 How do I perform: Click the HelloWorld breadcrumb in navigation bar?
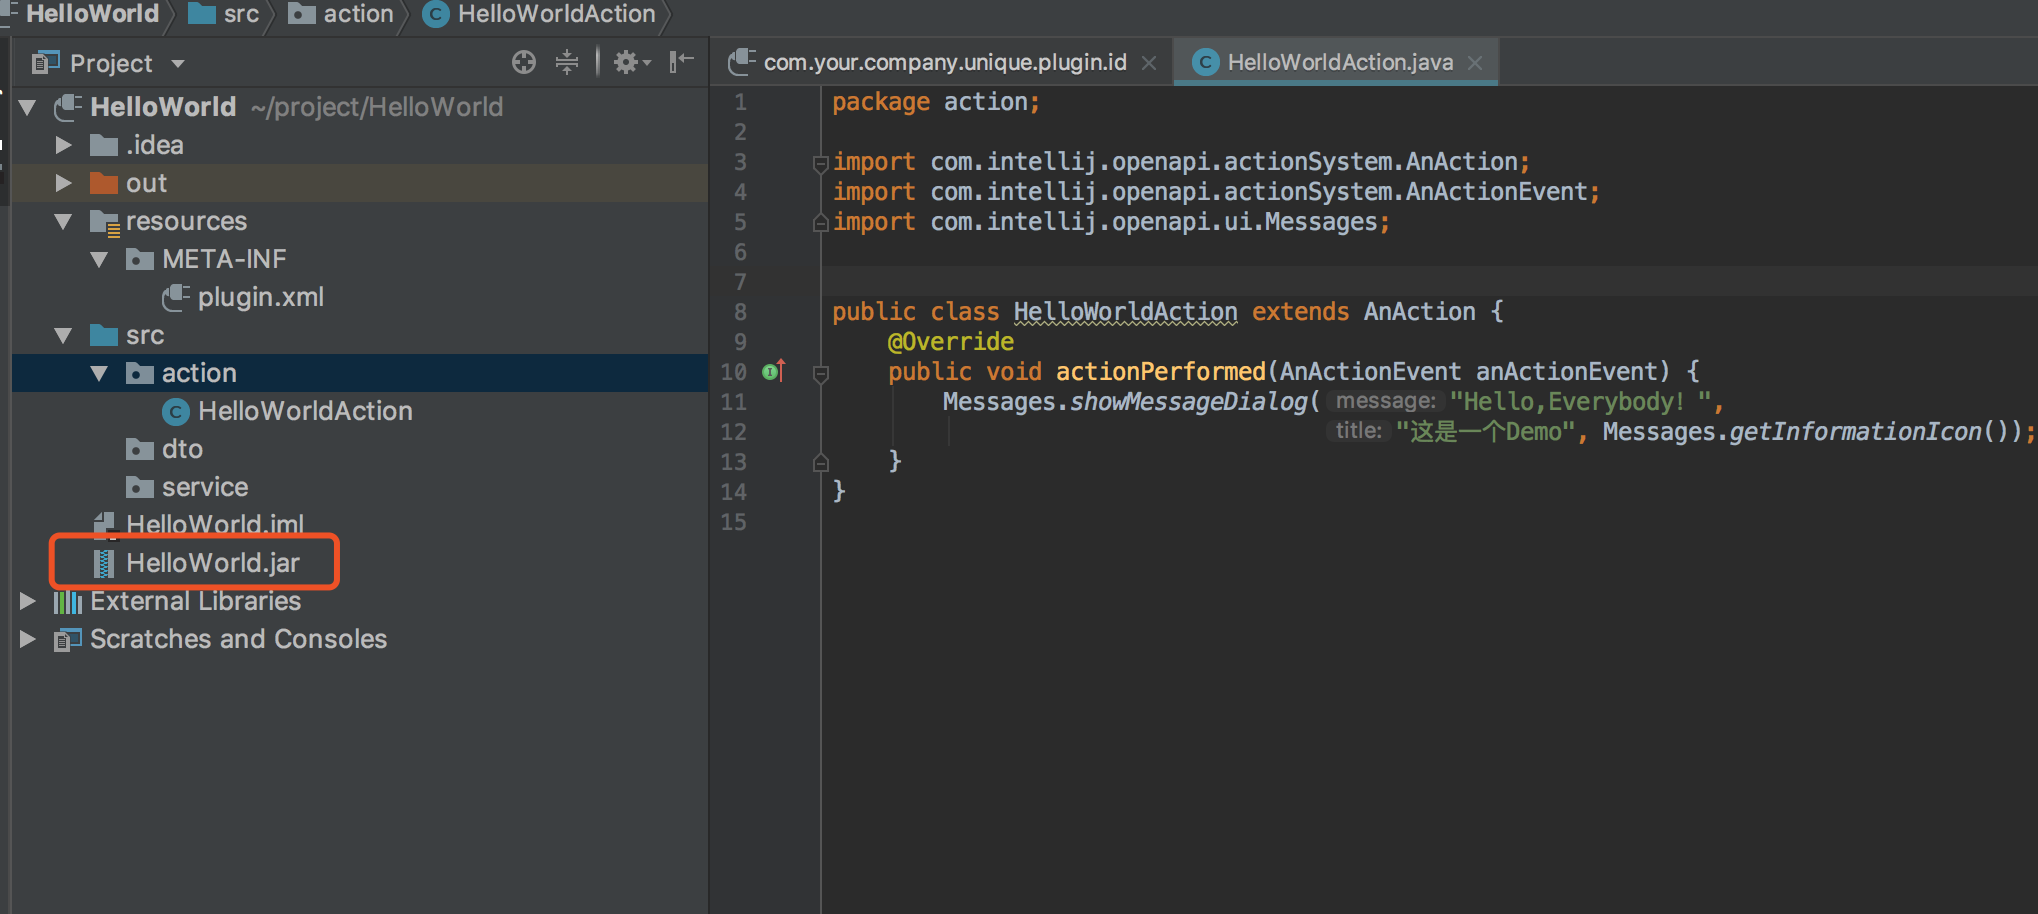click(92, 14)
